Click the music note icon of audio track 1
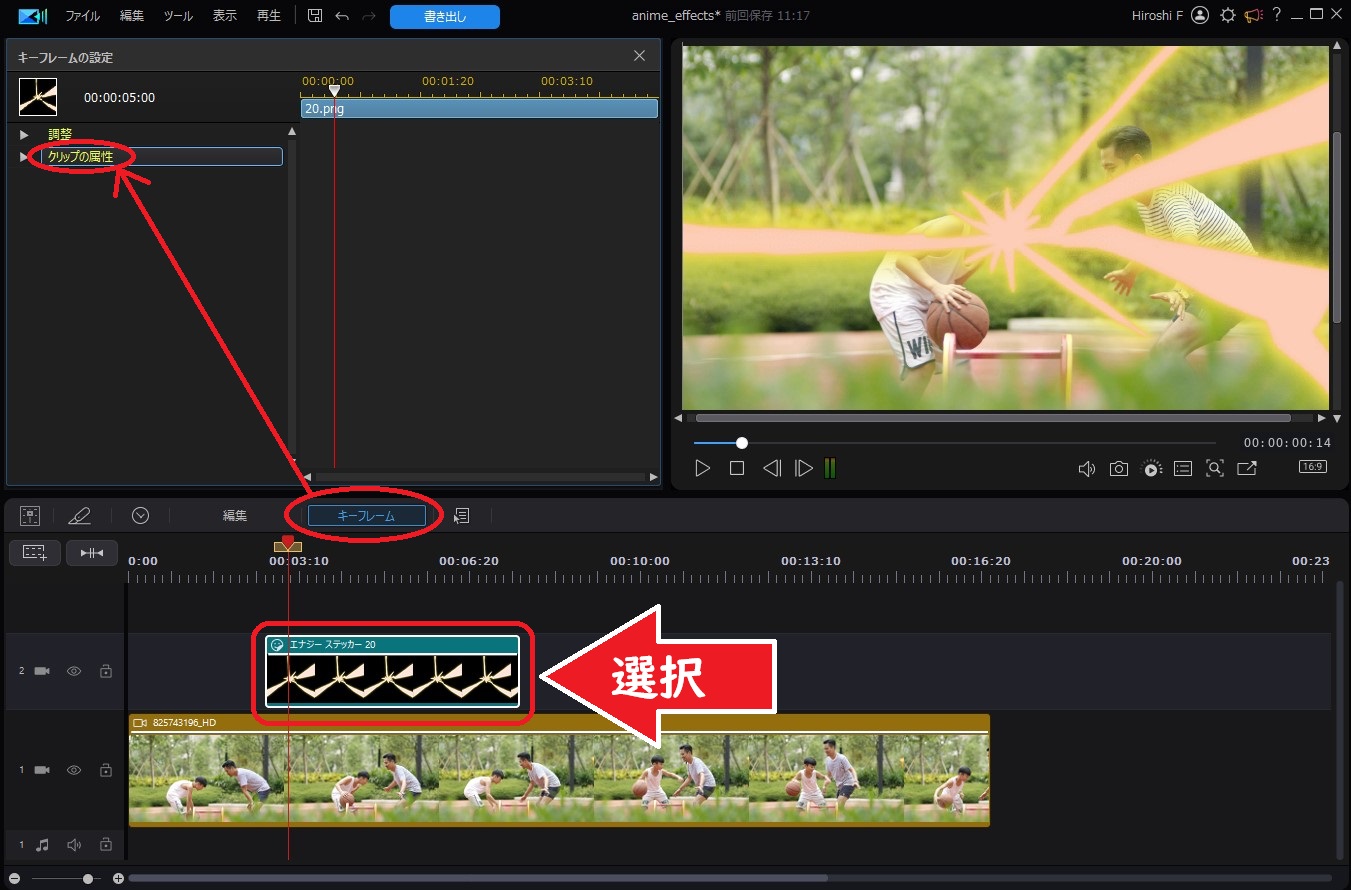This screenshot has height=890, width=1351. [42, 845]
